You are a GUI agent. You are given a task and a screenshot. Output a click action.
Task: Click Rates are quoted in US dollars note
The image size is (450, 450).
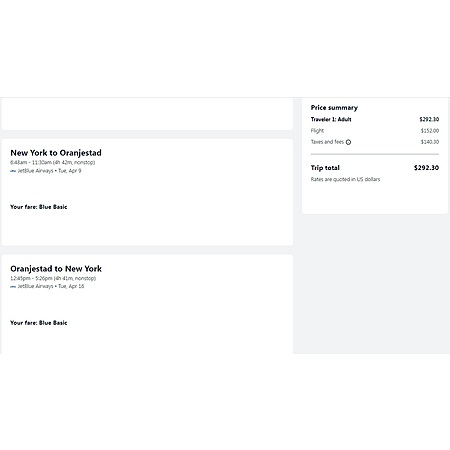tap(345, 179)
